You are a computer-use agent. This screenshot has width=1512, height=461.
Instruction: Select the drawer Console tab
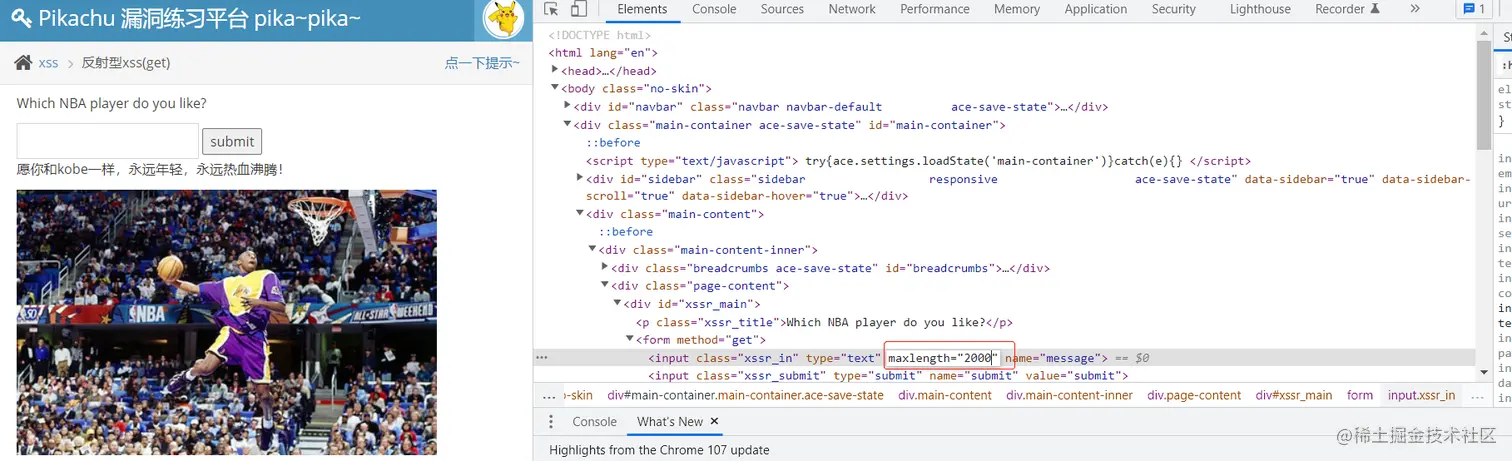pyautogui.click(x=594, y=422)
